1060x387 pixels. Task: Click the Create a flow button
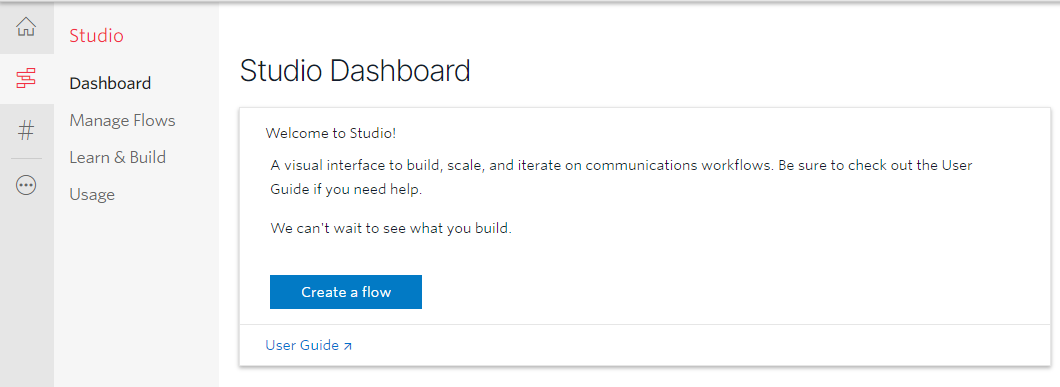tap(345, 292)
